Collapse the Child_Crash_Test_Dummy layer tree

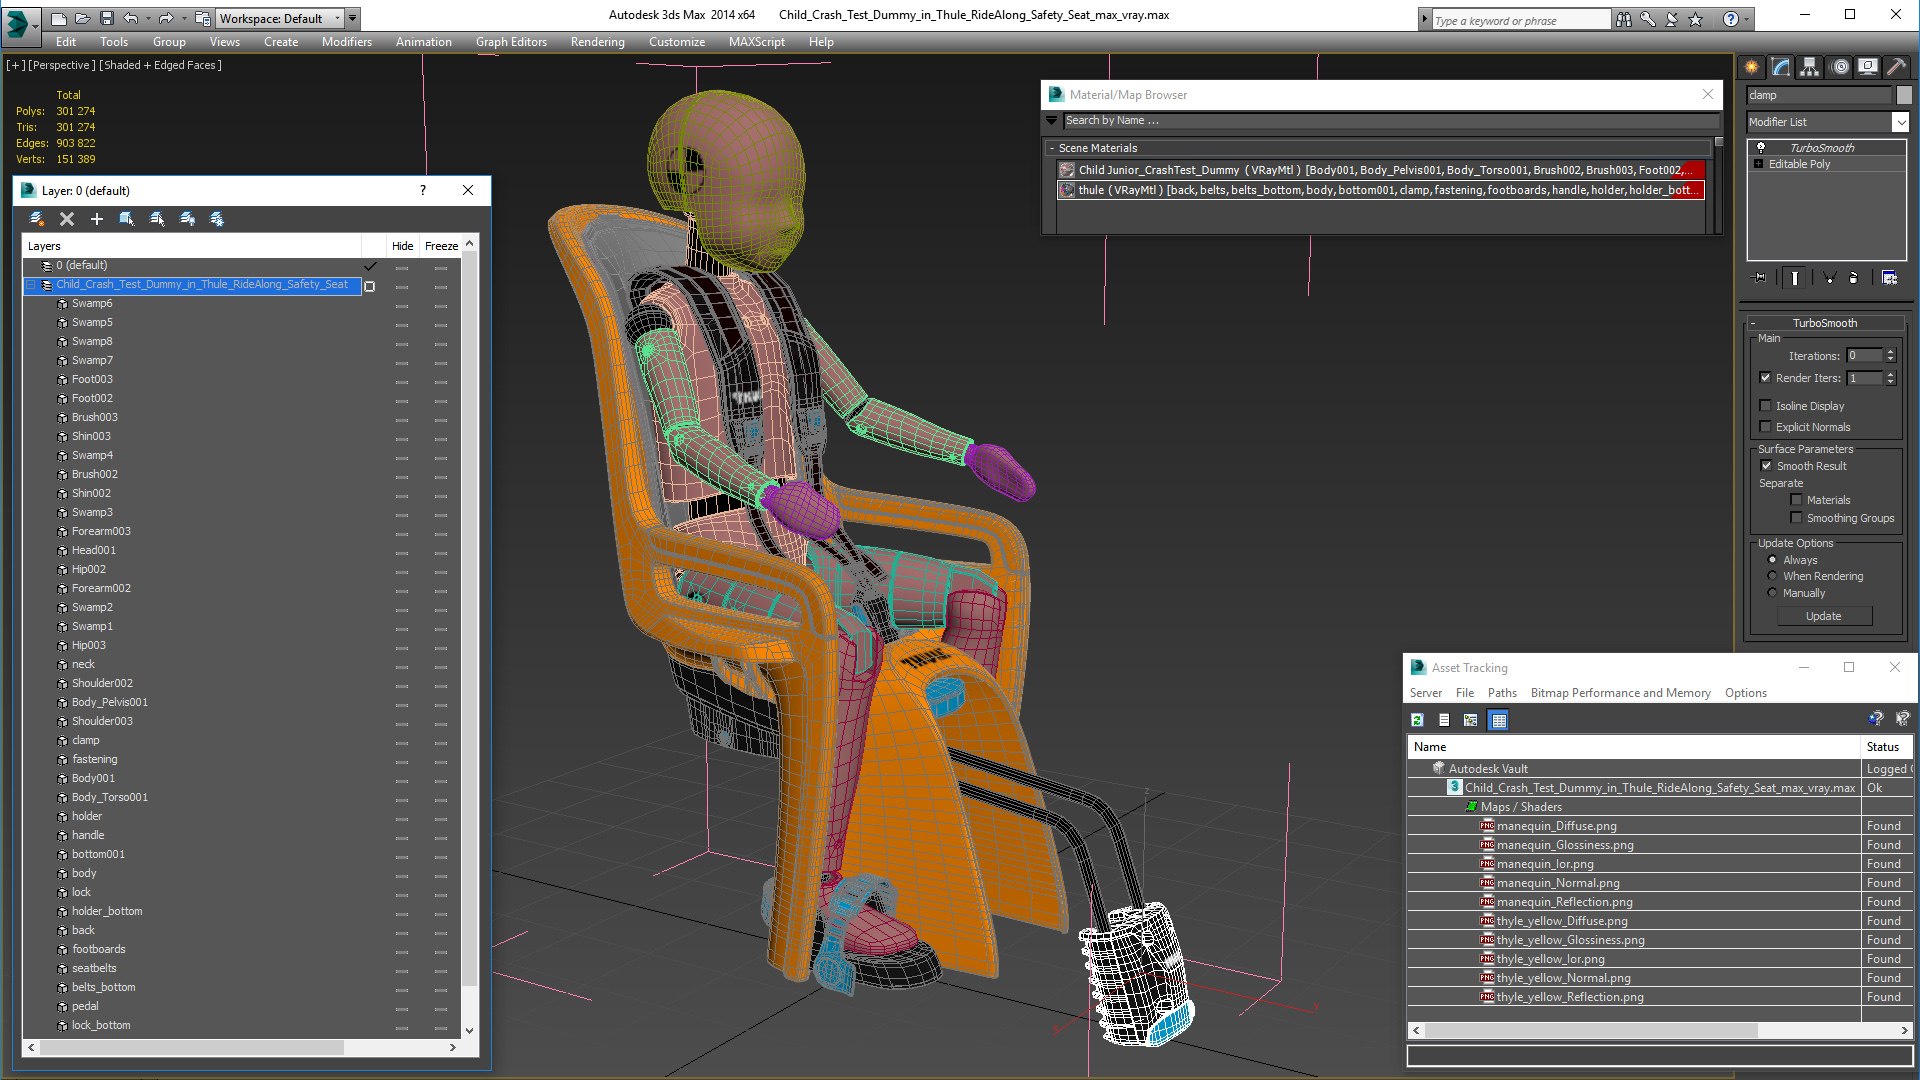tap(30, 285)
